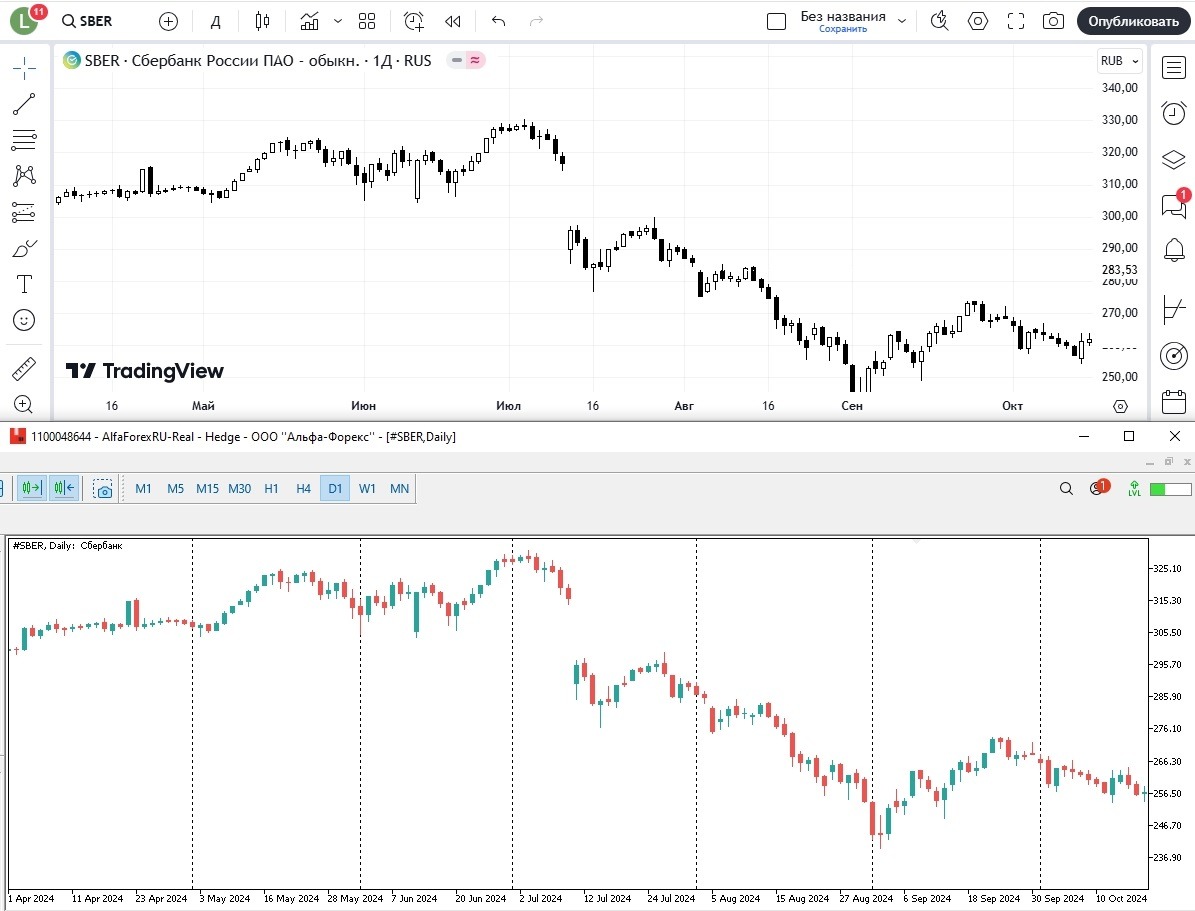This screenshot has height=911, width=1195.
Task: Start bar replay mode
Action: pyautogui.click(x=453, y=21)
